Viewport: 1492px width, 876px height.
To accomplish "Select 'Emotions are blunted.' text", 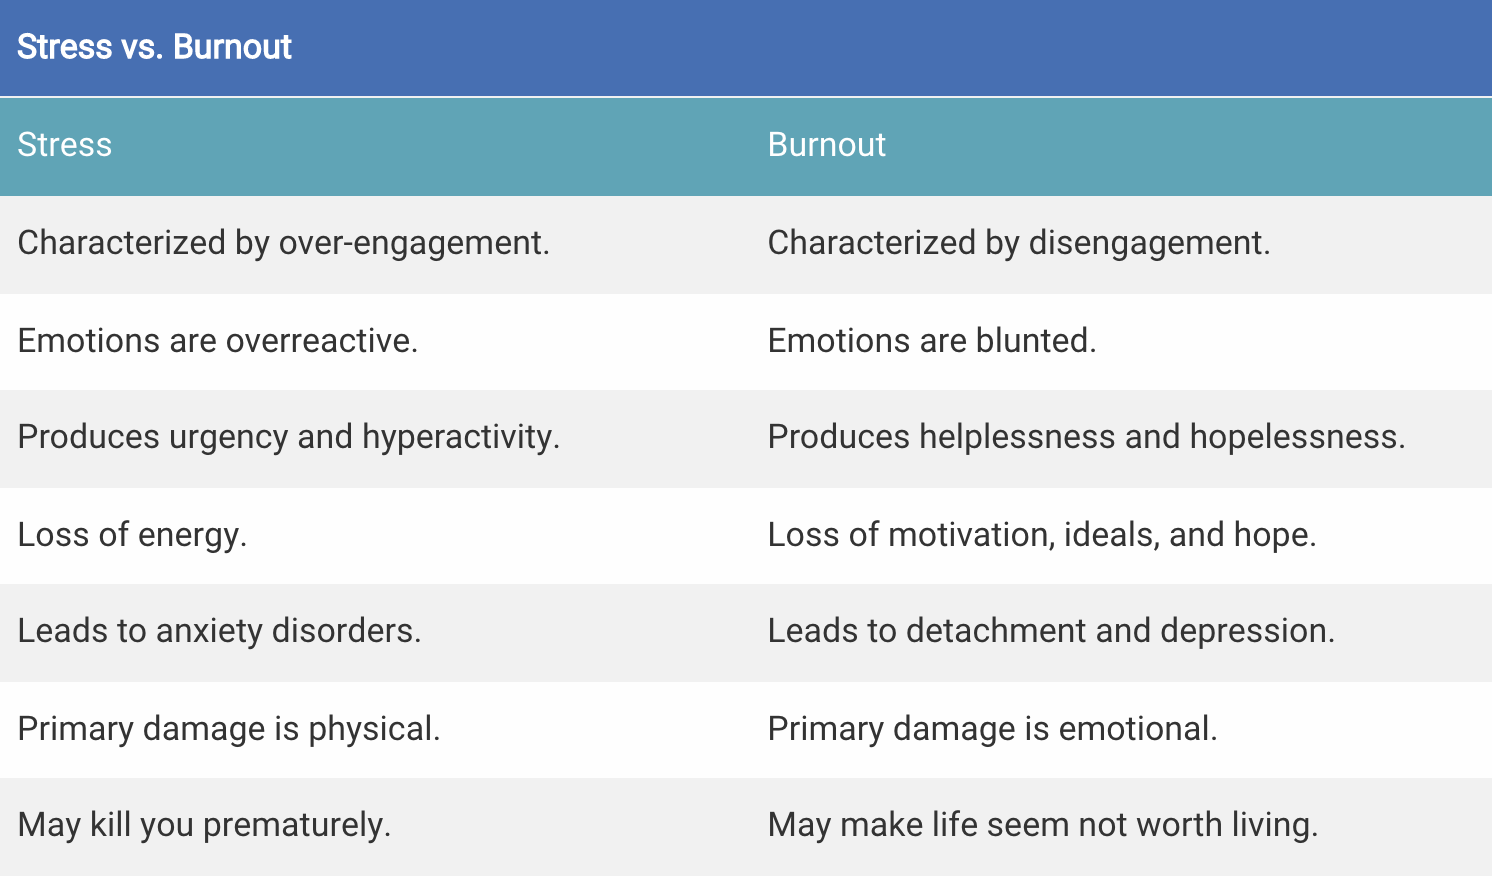I will [x=931, y=341].
